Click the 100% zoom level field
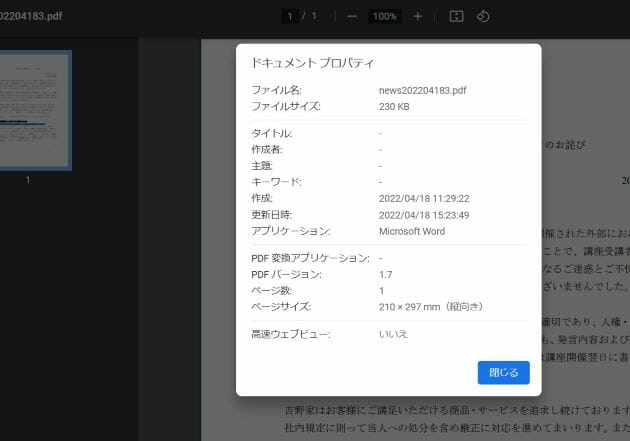The image size is (630, 441). (x=384, y=17)
